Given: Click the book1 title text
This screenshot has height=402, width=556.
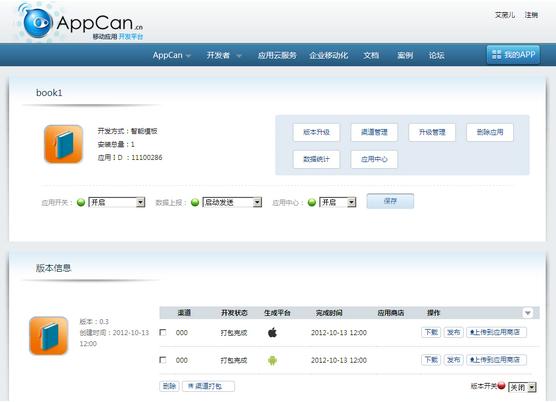Looking at the screenshot, I should tap(49, 93).
